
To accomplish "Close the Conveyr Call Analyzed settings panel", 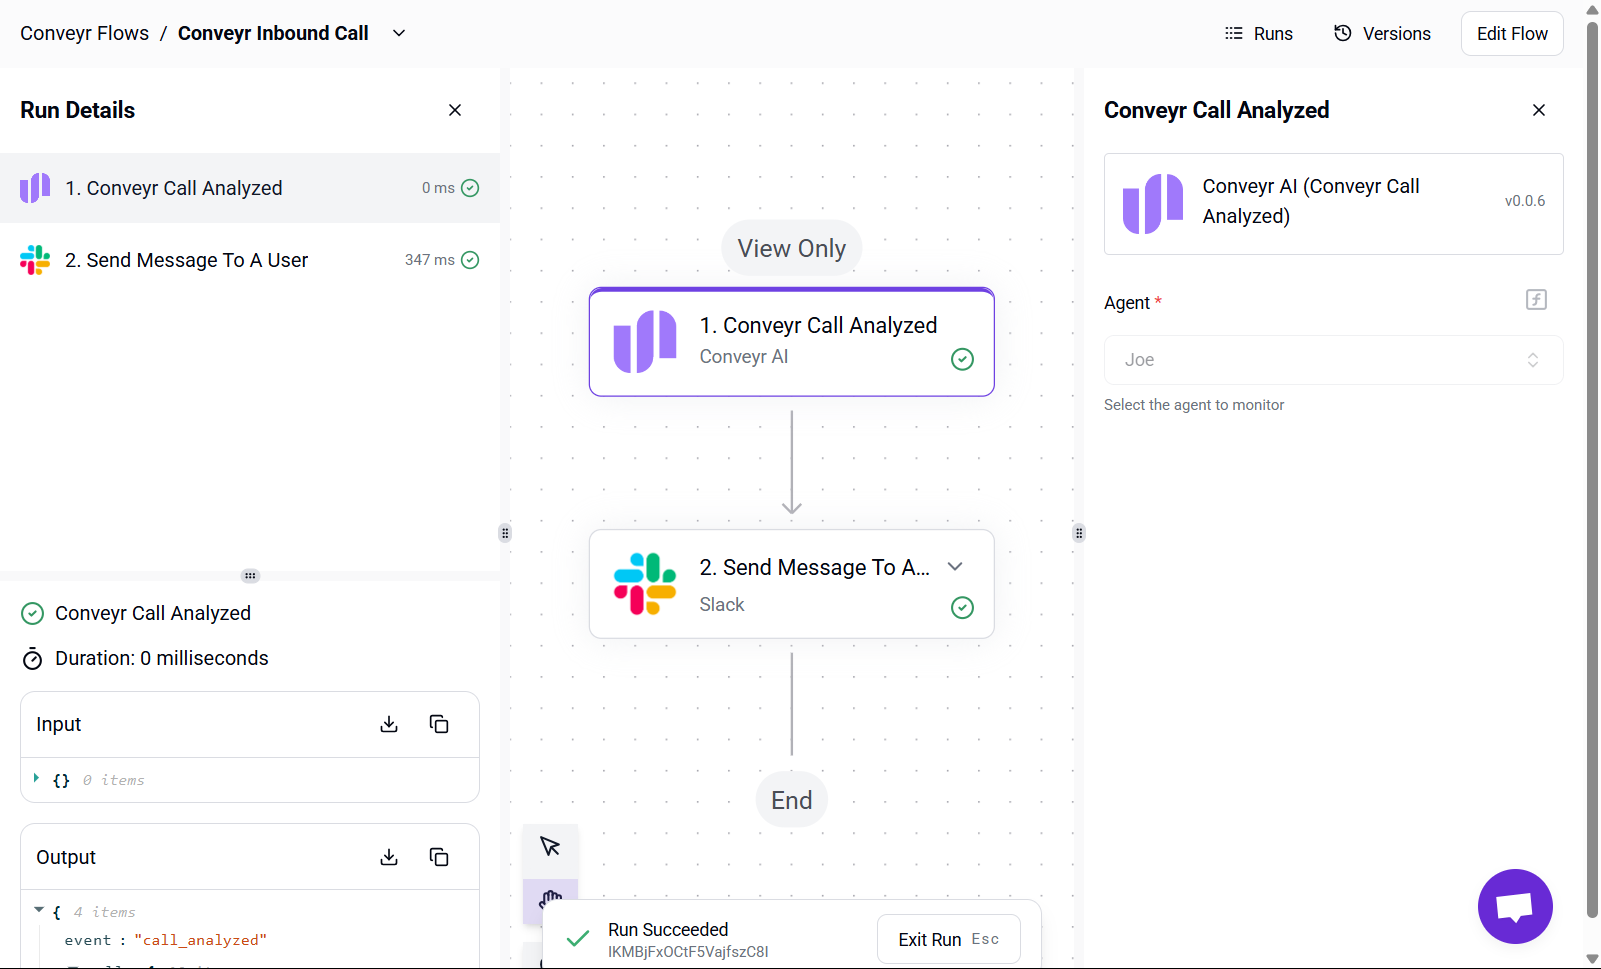I will point(1539,110).
